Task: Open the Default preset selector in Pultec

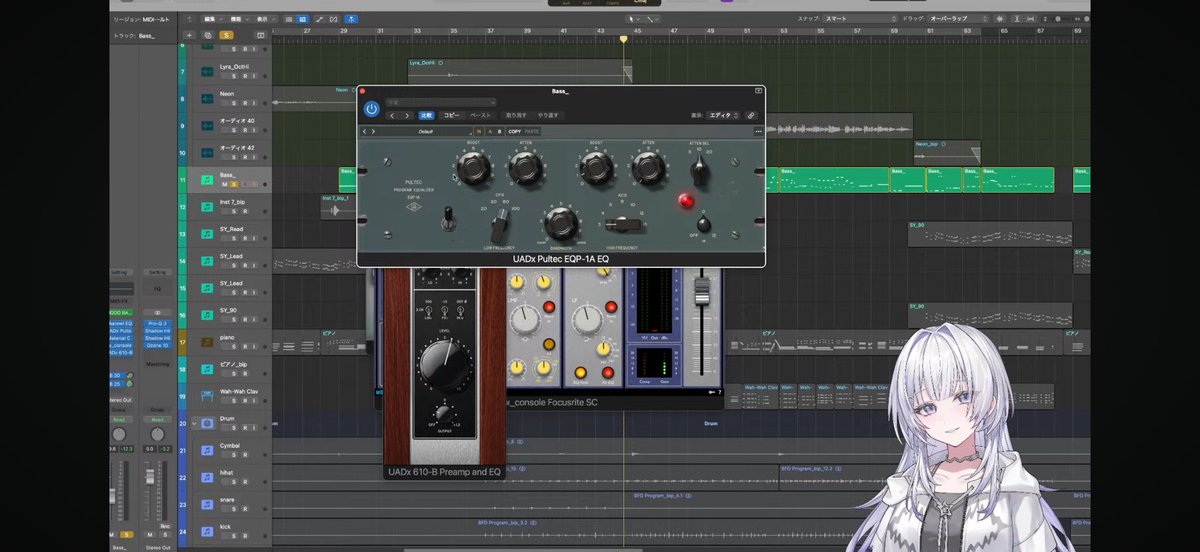Action: pos(427,131)
